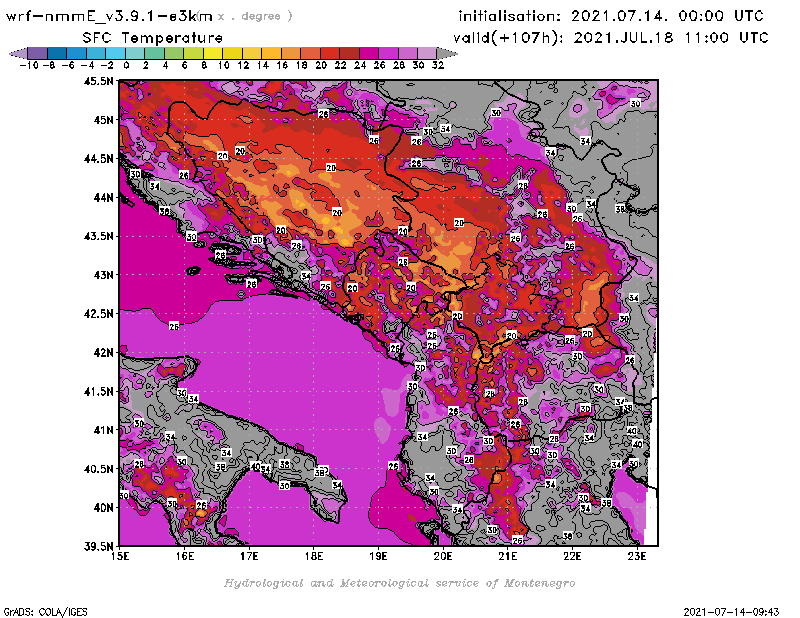
Task: Select the teal legend swatch between 2 and 4
Action: tap(155, 53)
